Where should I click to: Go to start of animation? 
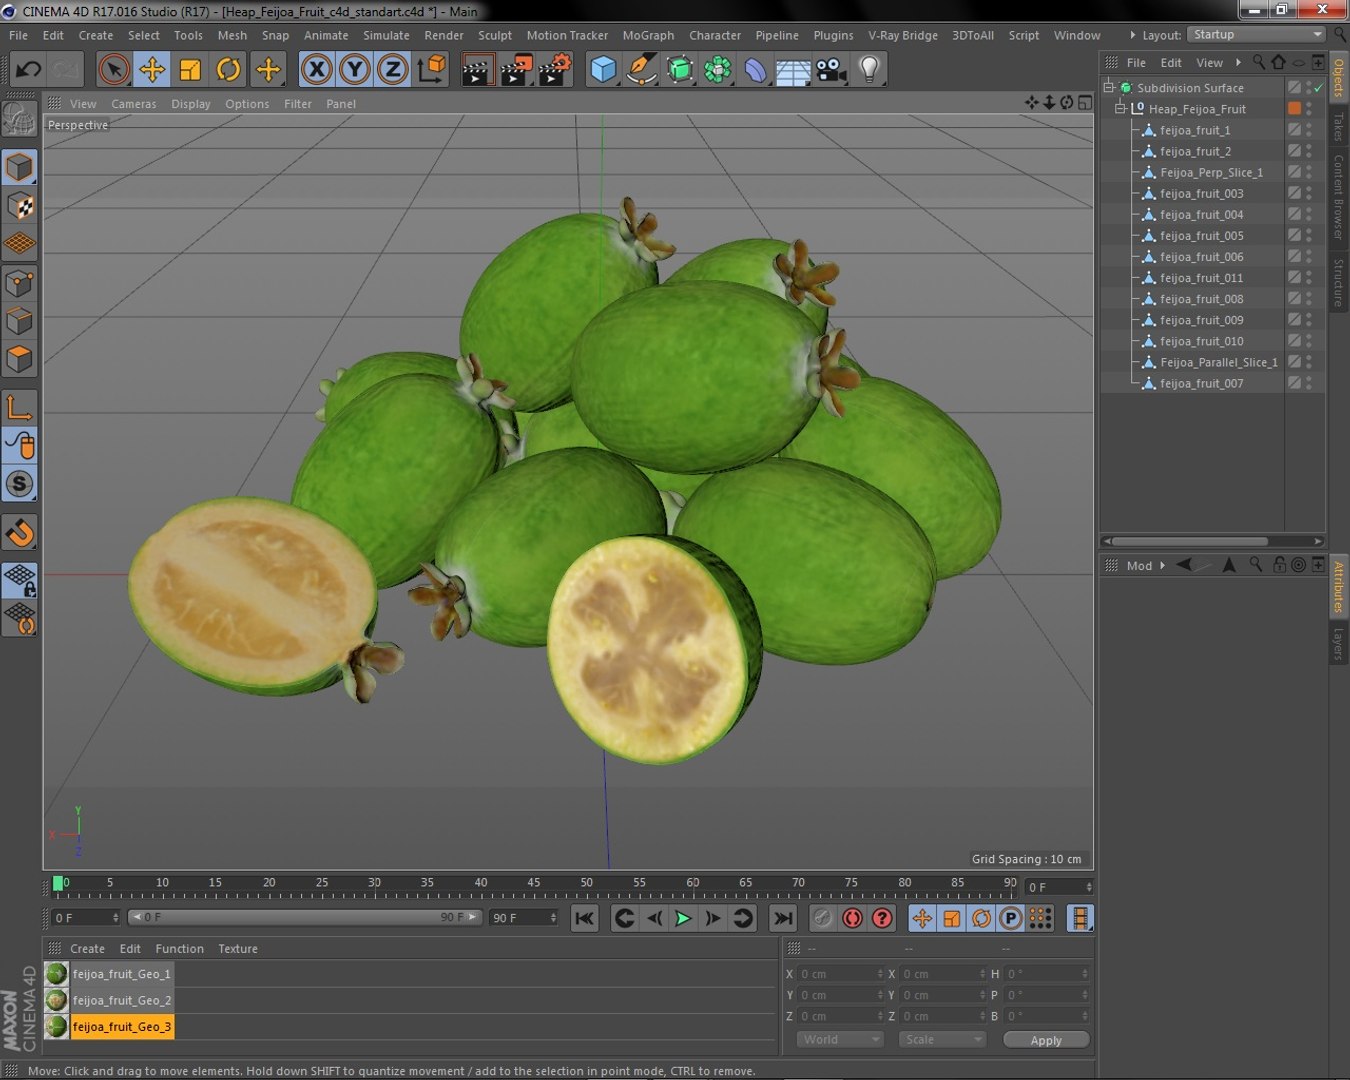tap(585, 918)
